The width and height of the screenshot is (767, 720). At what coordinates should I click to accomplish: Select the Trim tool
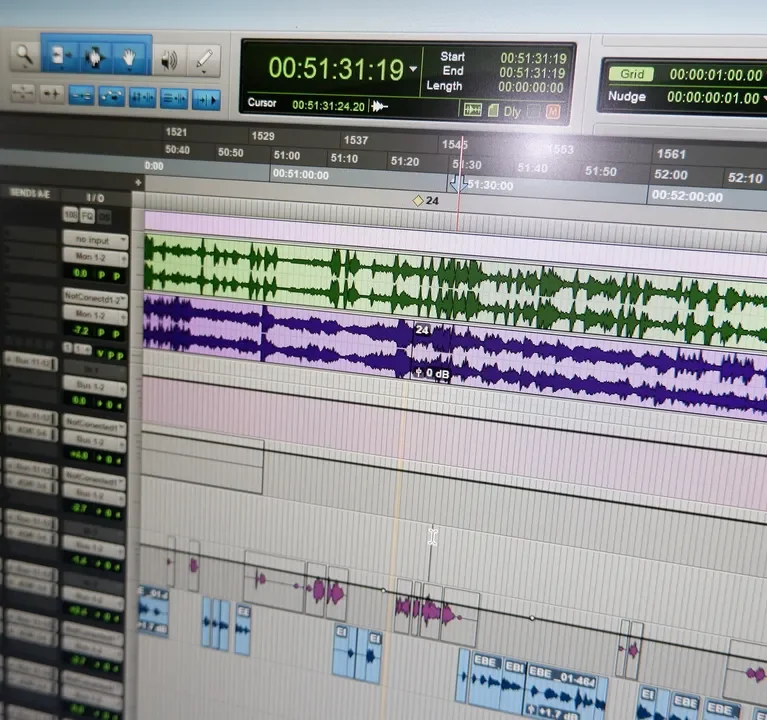tap(59, 58)
